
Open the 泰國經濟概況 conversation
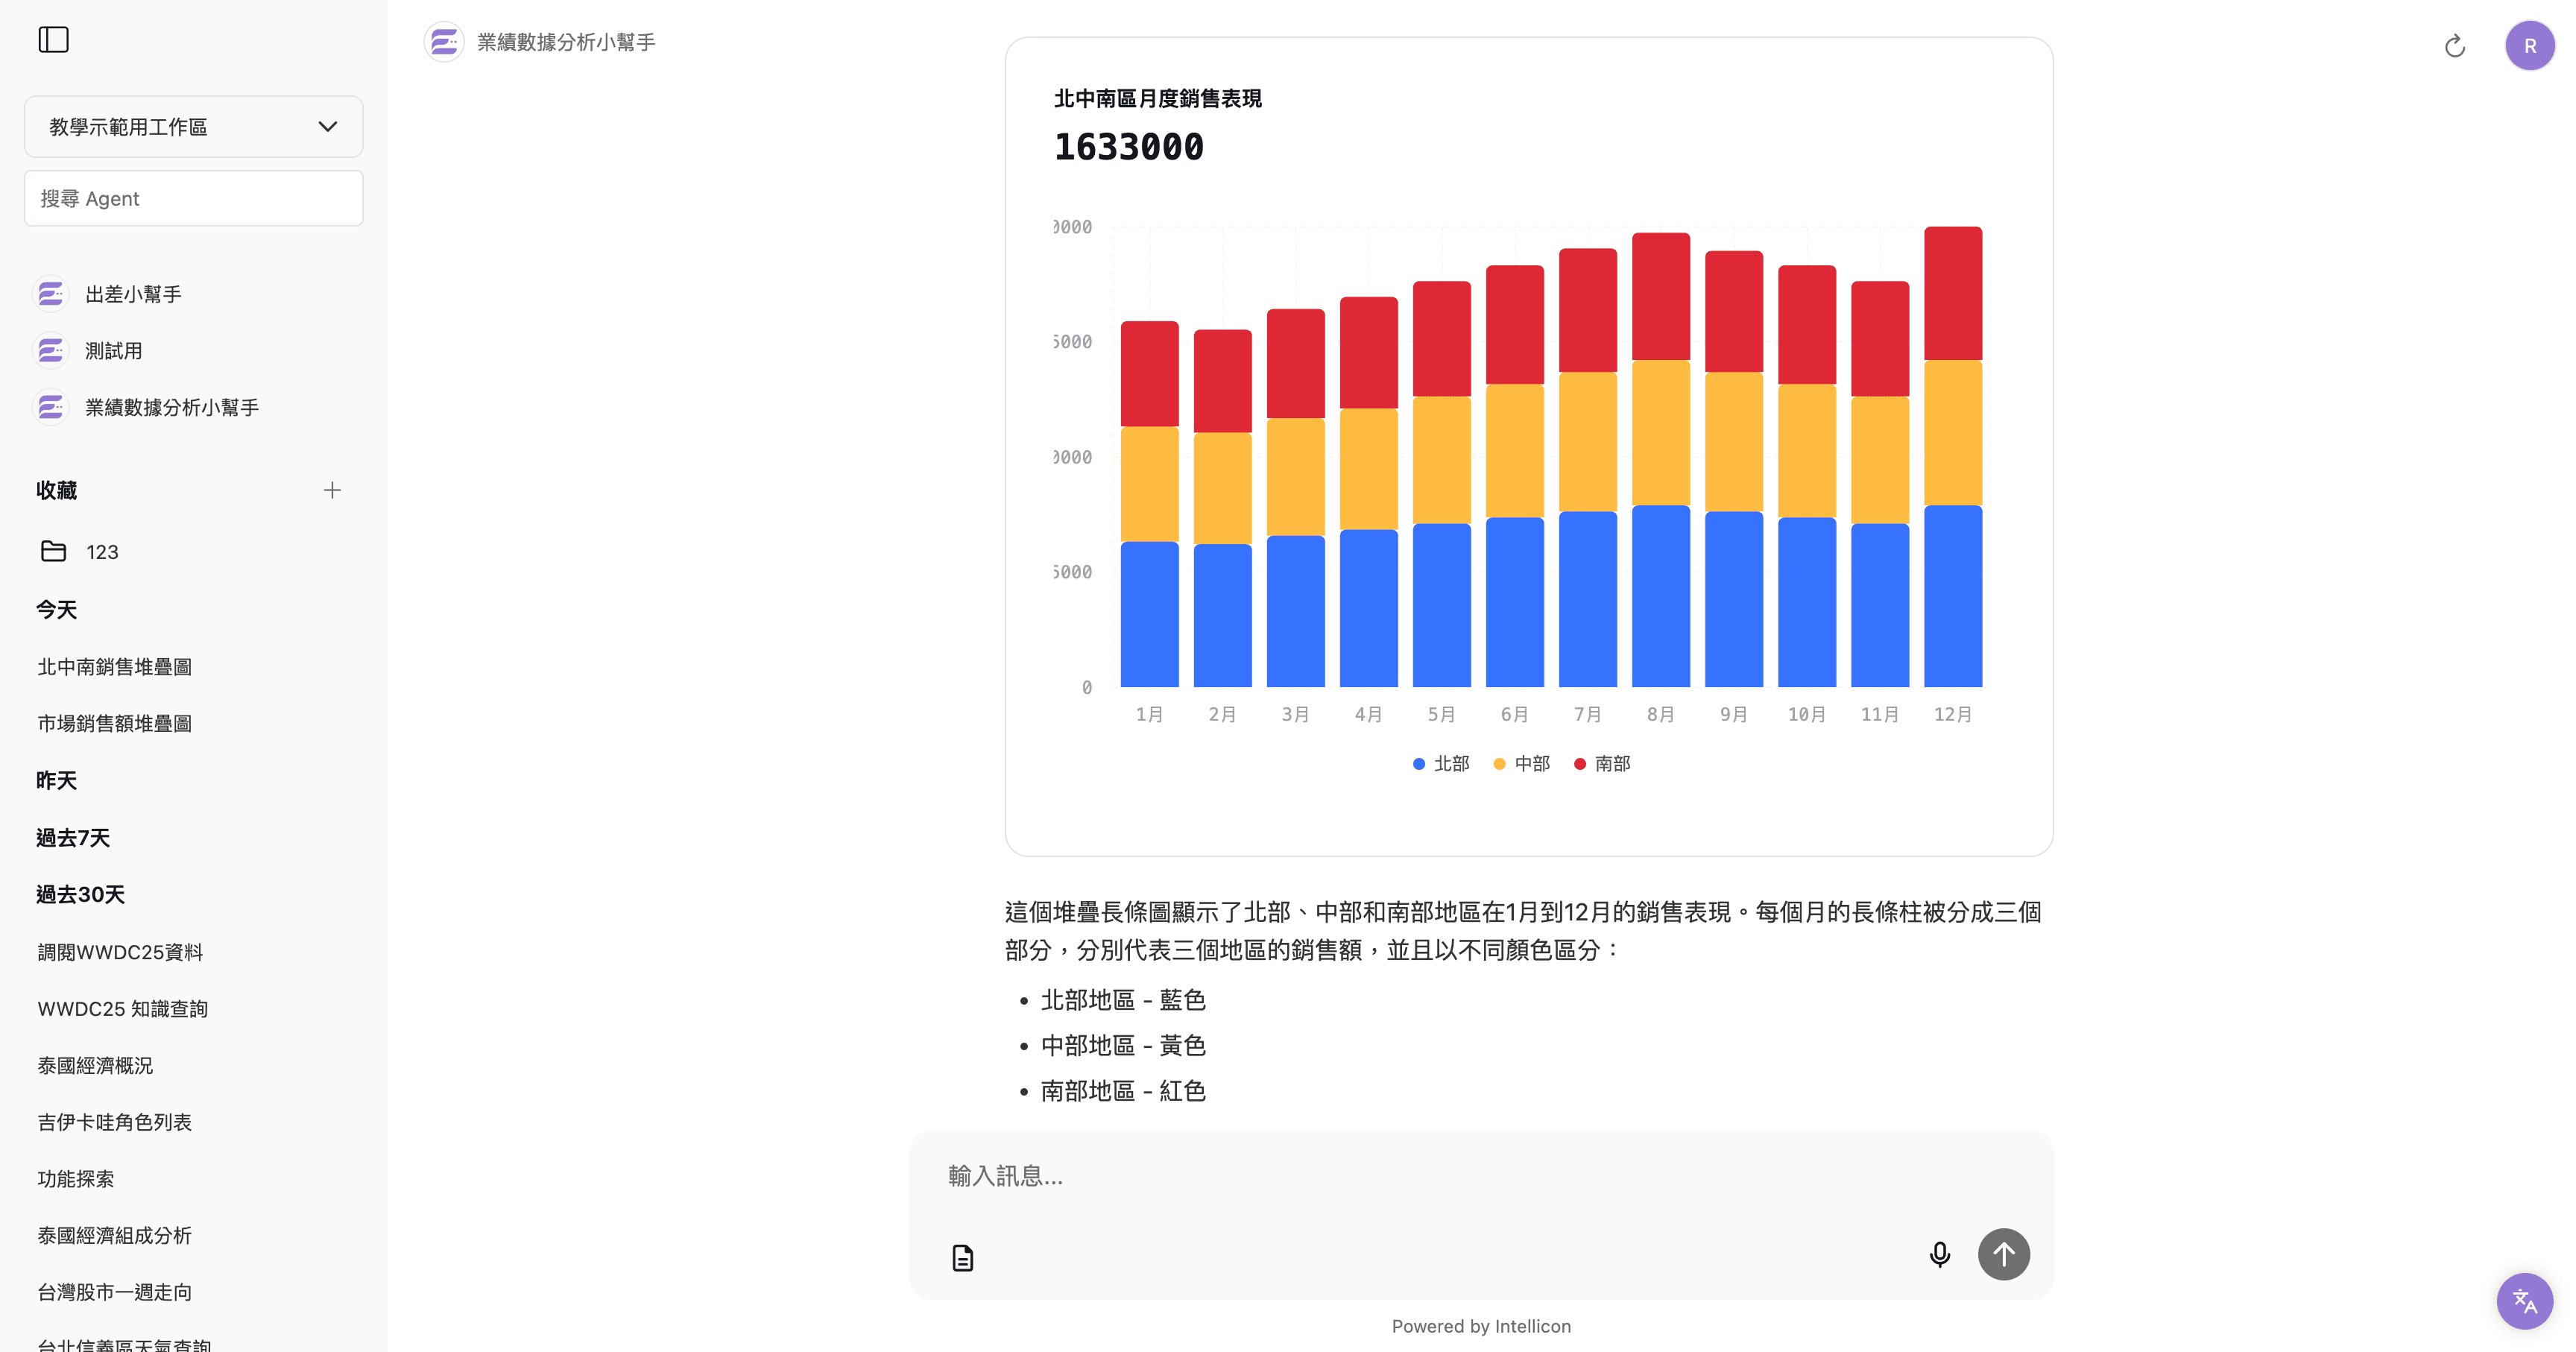pos(95,1065)
